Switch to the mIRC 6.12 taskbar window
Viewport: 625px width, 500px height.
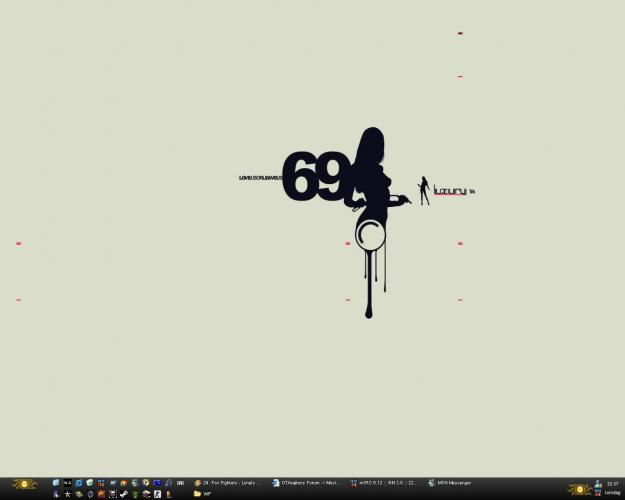point(383,483)
